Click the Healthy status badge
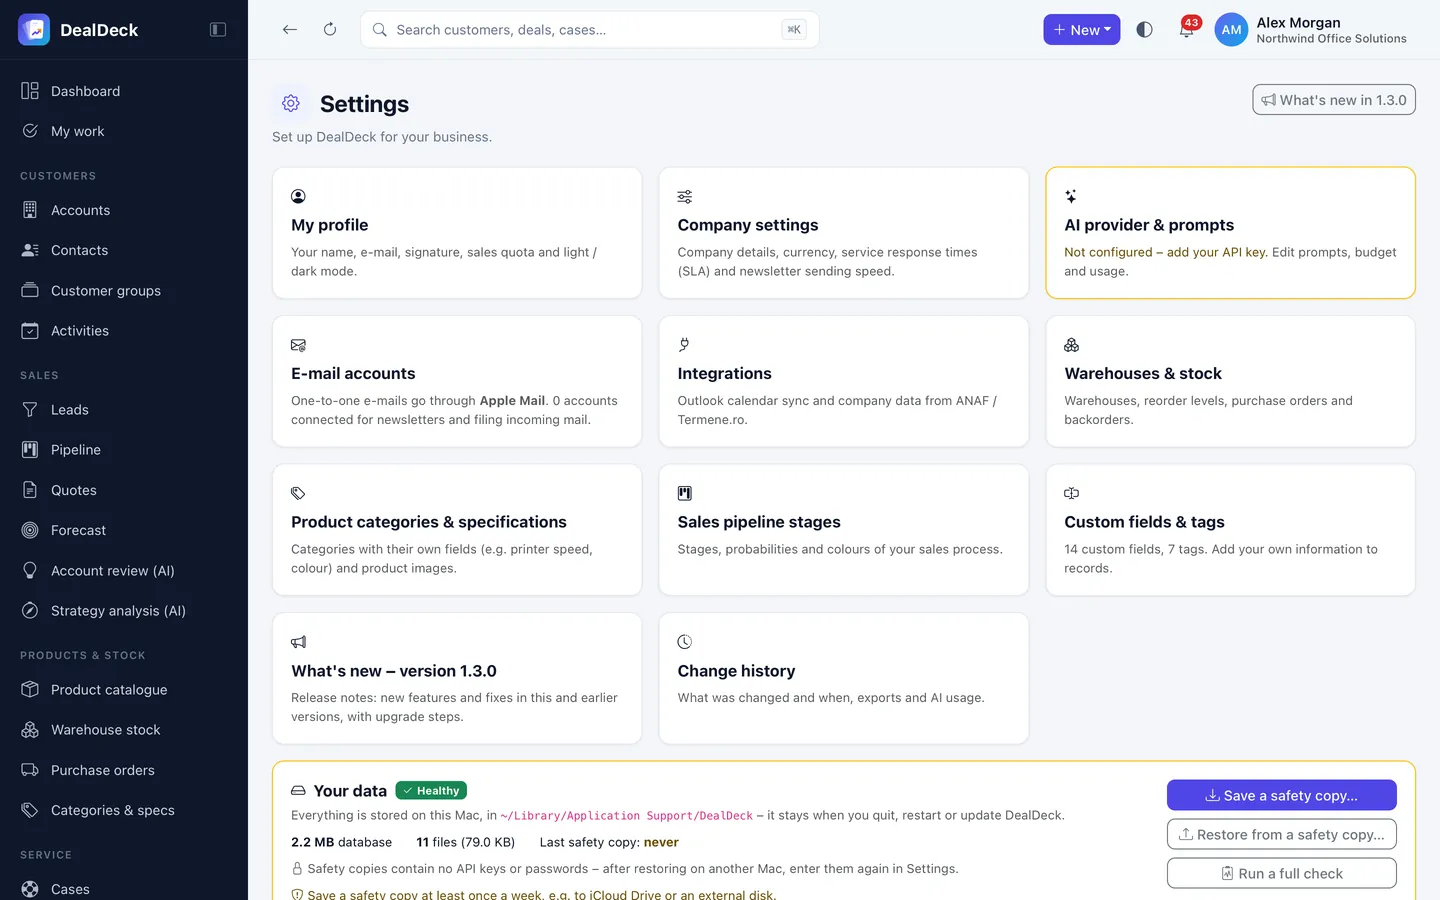Screen dimensions: 1440x900 [x=431, y=791]
